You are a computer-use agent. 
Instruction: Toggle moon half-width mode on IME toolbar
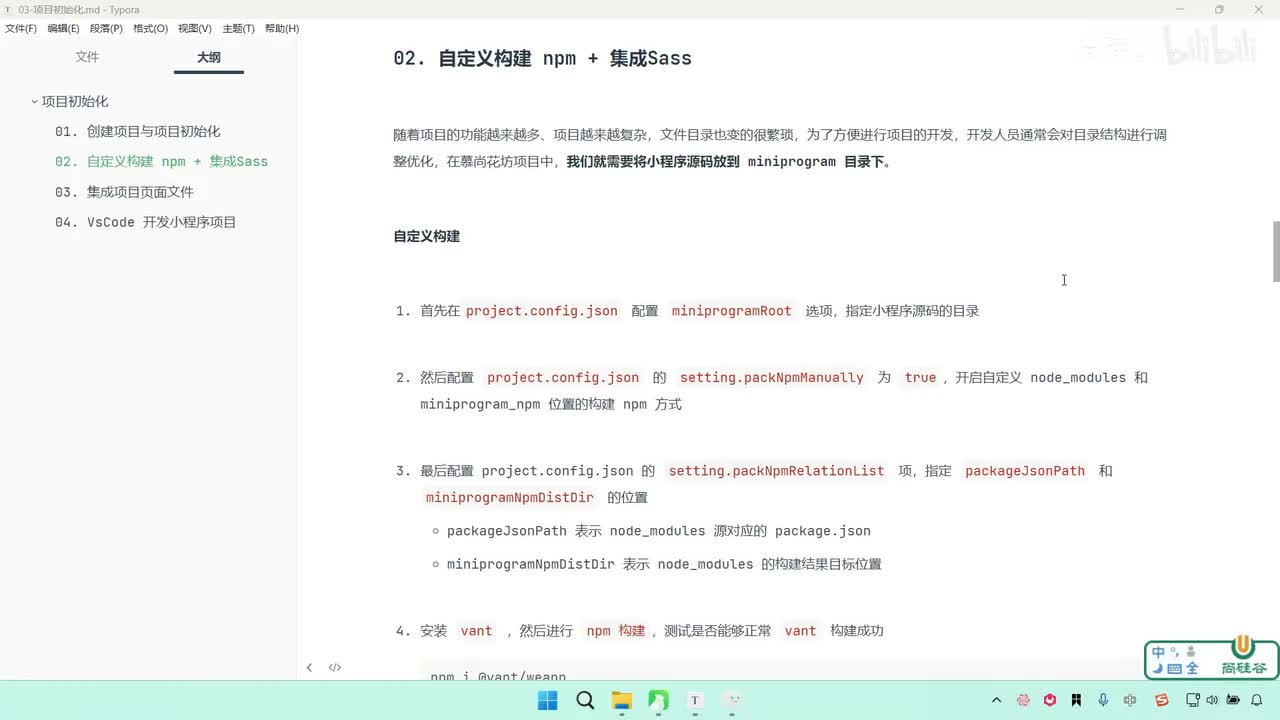click(x=1158, y=668)
